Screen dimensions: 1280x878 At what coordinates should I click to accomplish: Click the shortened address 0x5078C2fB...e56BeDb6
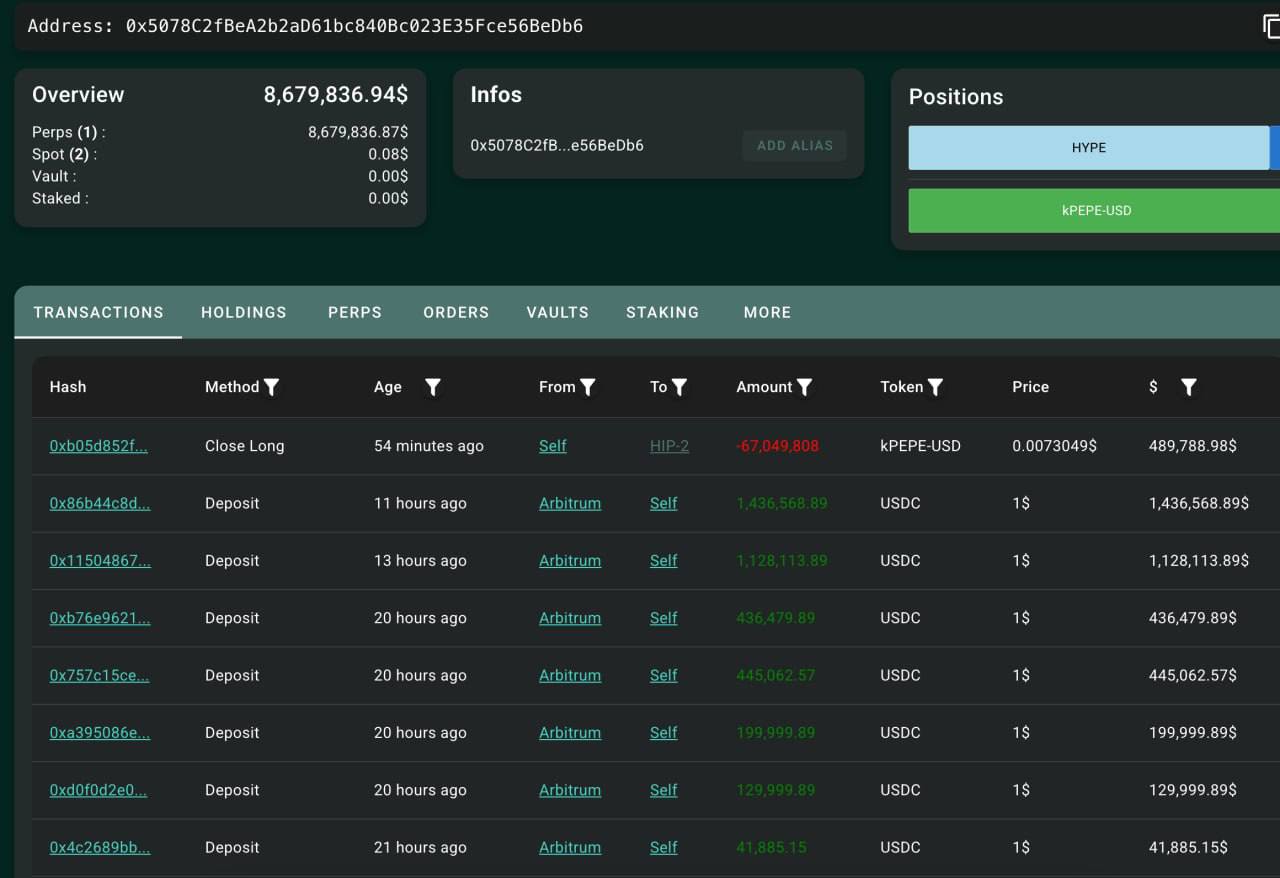pos(557,146)
